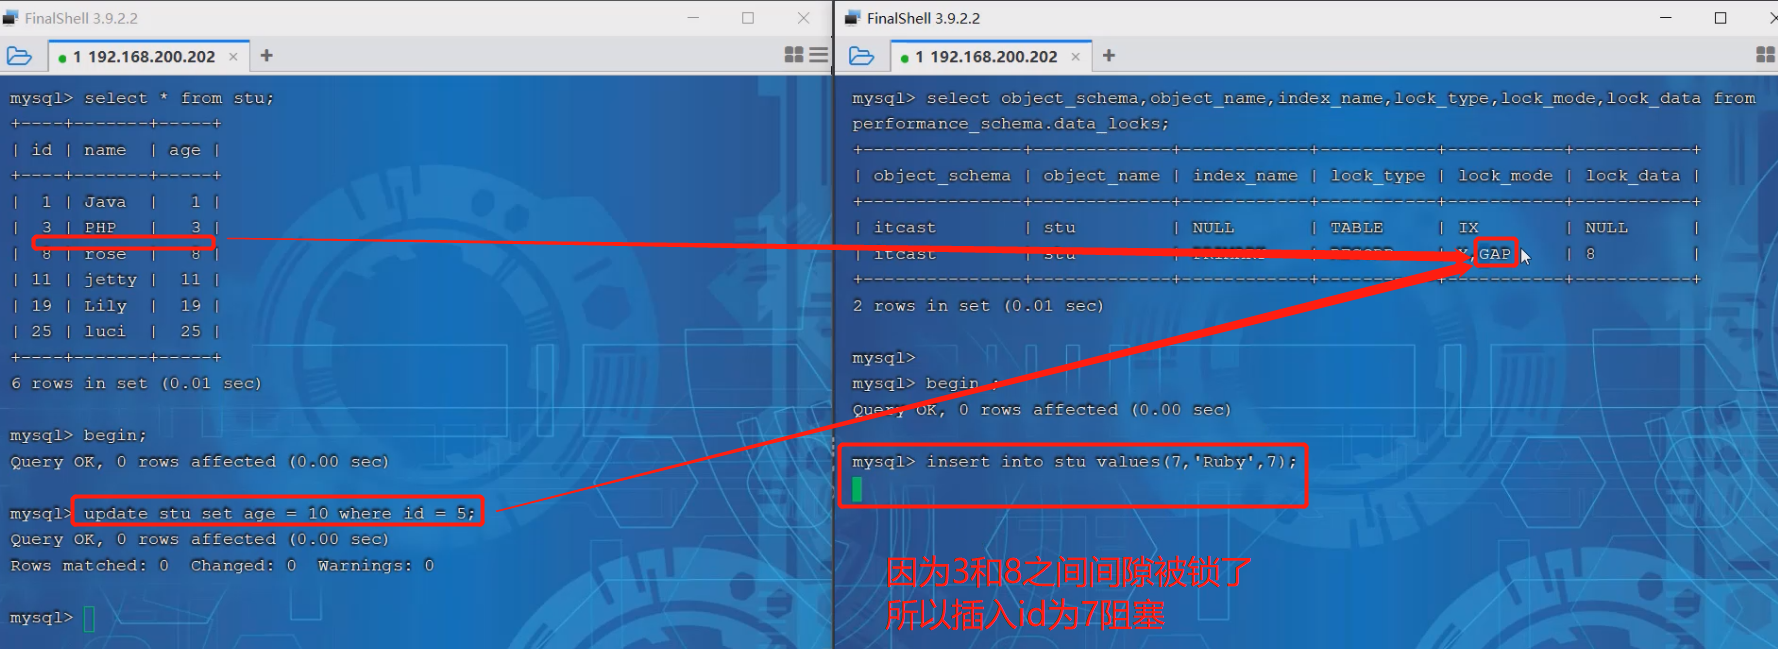Image resolution: width=1778 pixels, height=649 pixels.
Task: Minimize the right FinalShell window
Action: click(x=1666, y=18)
